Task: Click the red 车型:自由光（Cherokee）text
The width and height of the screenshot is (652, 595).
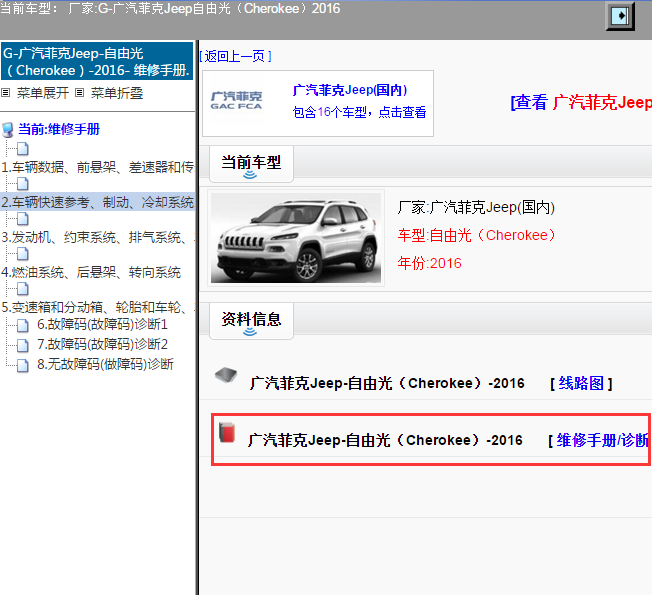Action: (476, 235)
